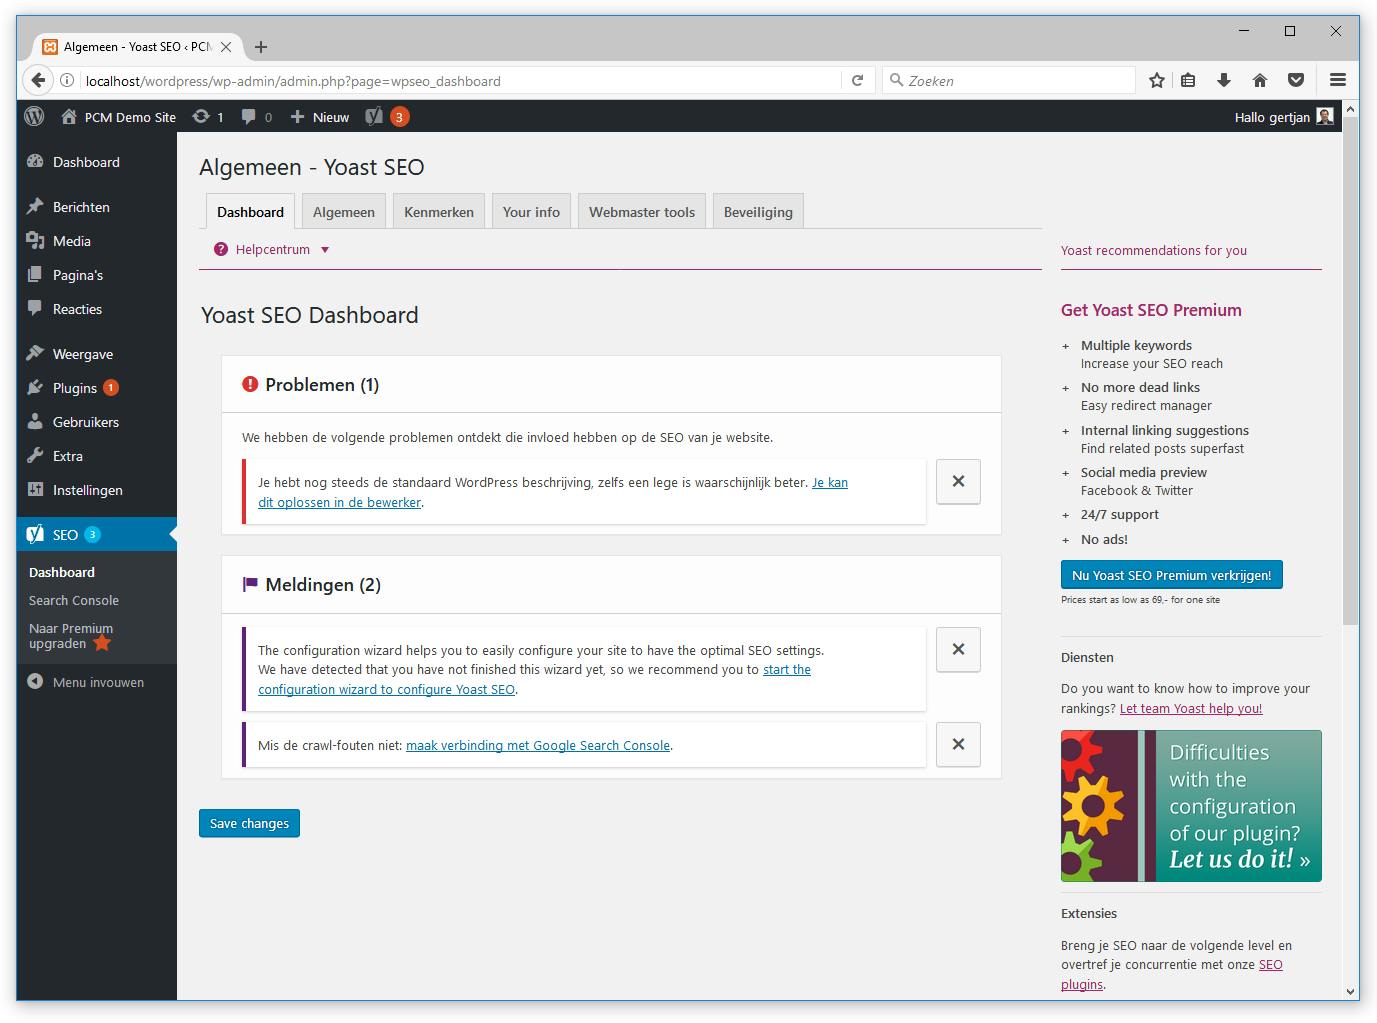Viewport: 1377px width, 1023px height.
Task: Click the WordPress logo in admin bar
Action: 35,116
